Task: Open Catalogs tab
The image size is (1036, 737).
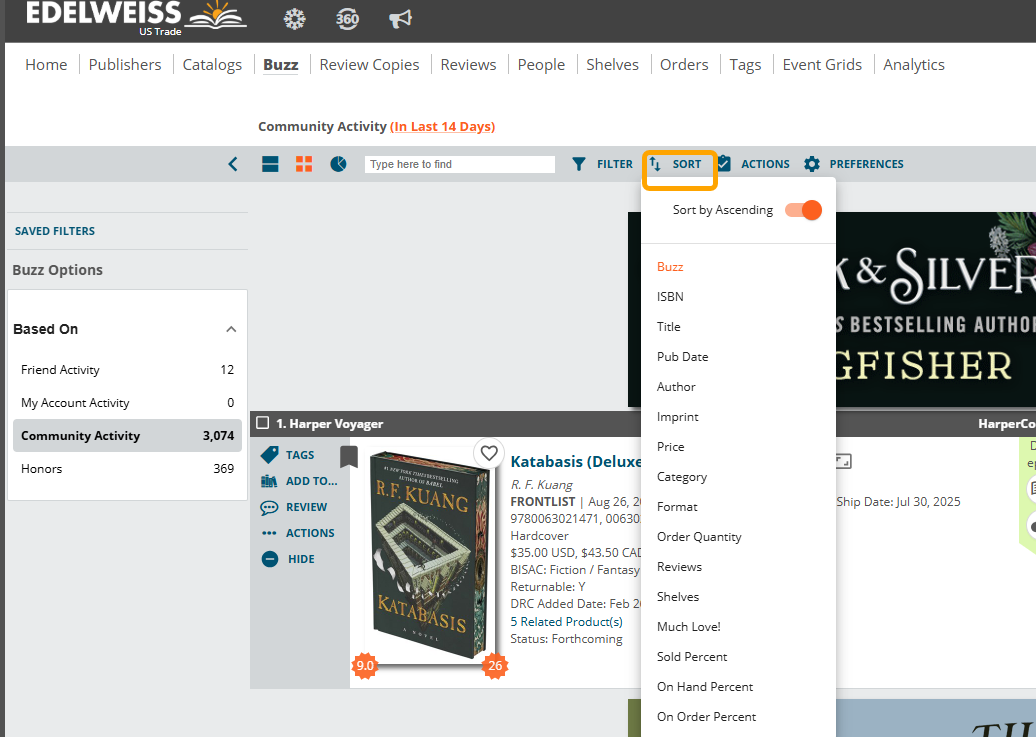Action: pyautogui.click(x=212, y=65)
